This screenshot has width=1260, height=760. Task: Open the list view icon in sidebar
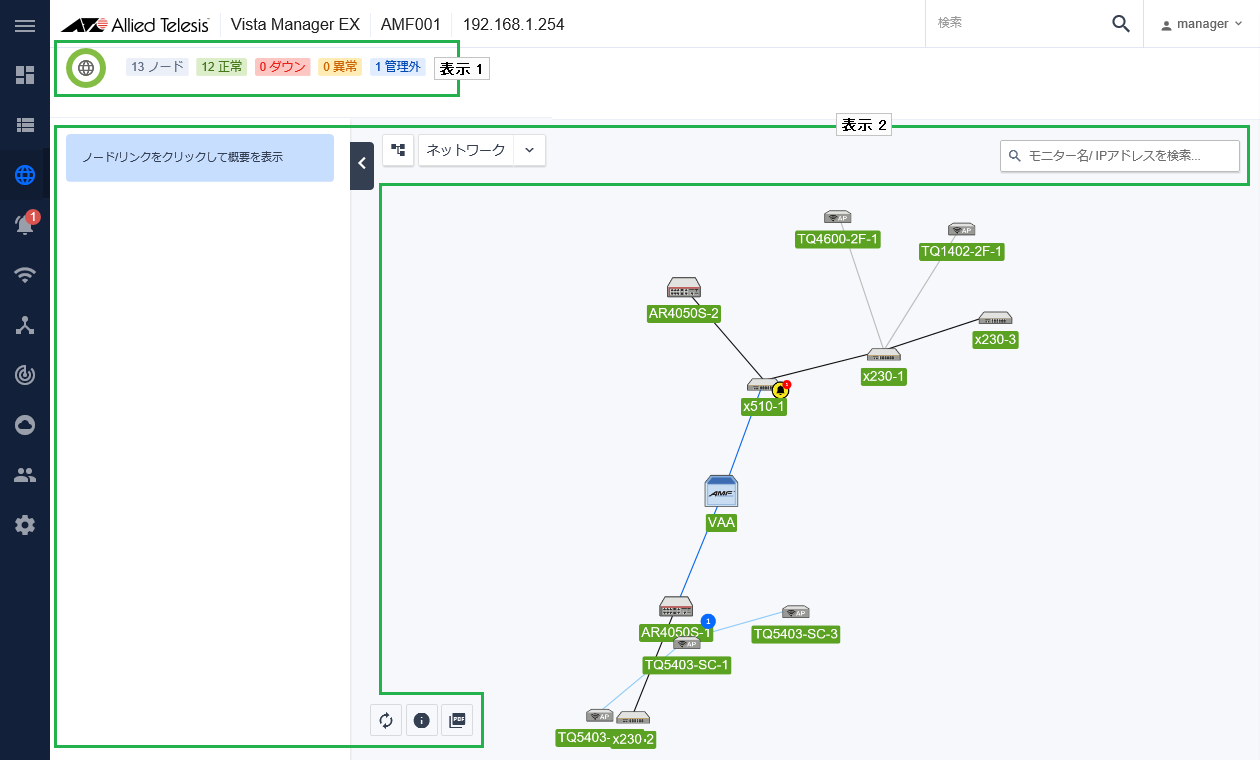point(25,125)
